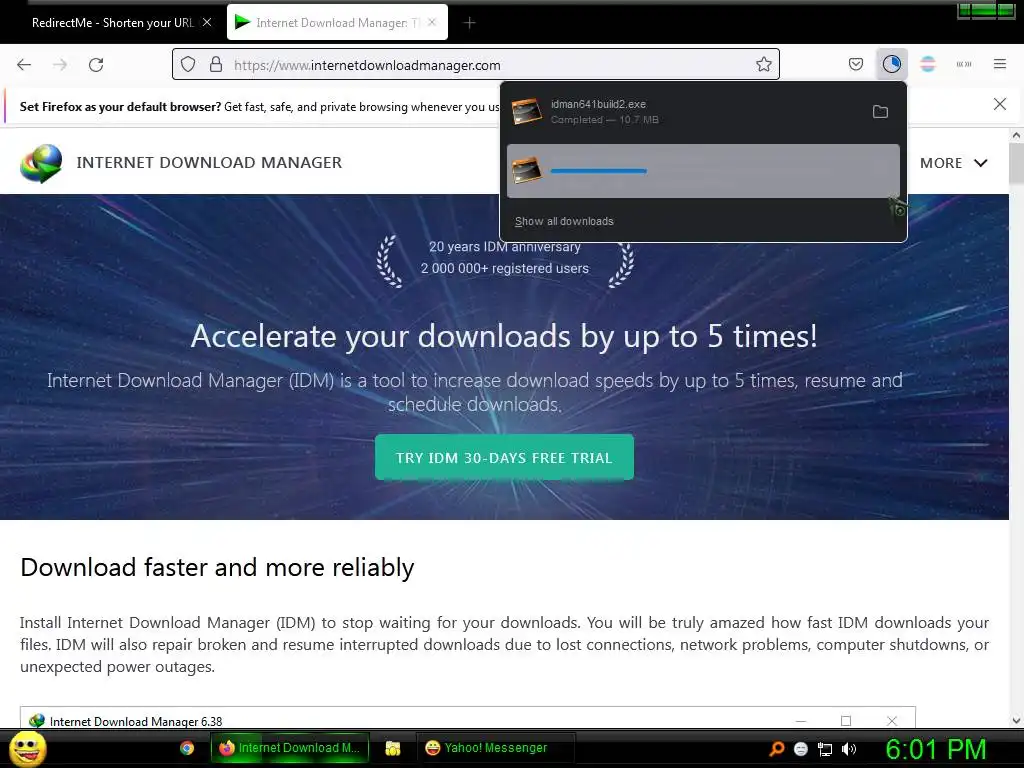Viewport: 1024px width, 768px height.
Task: Open tracking protection shield icon
Action: [188, 65]
